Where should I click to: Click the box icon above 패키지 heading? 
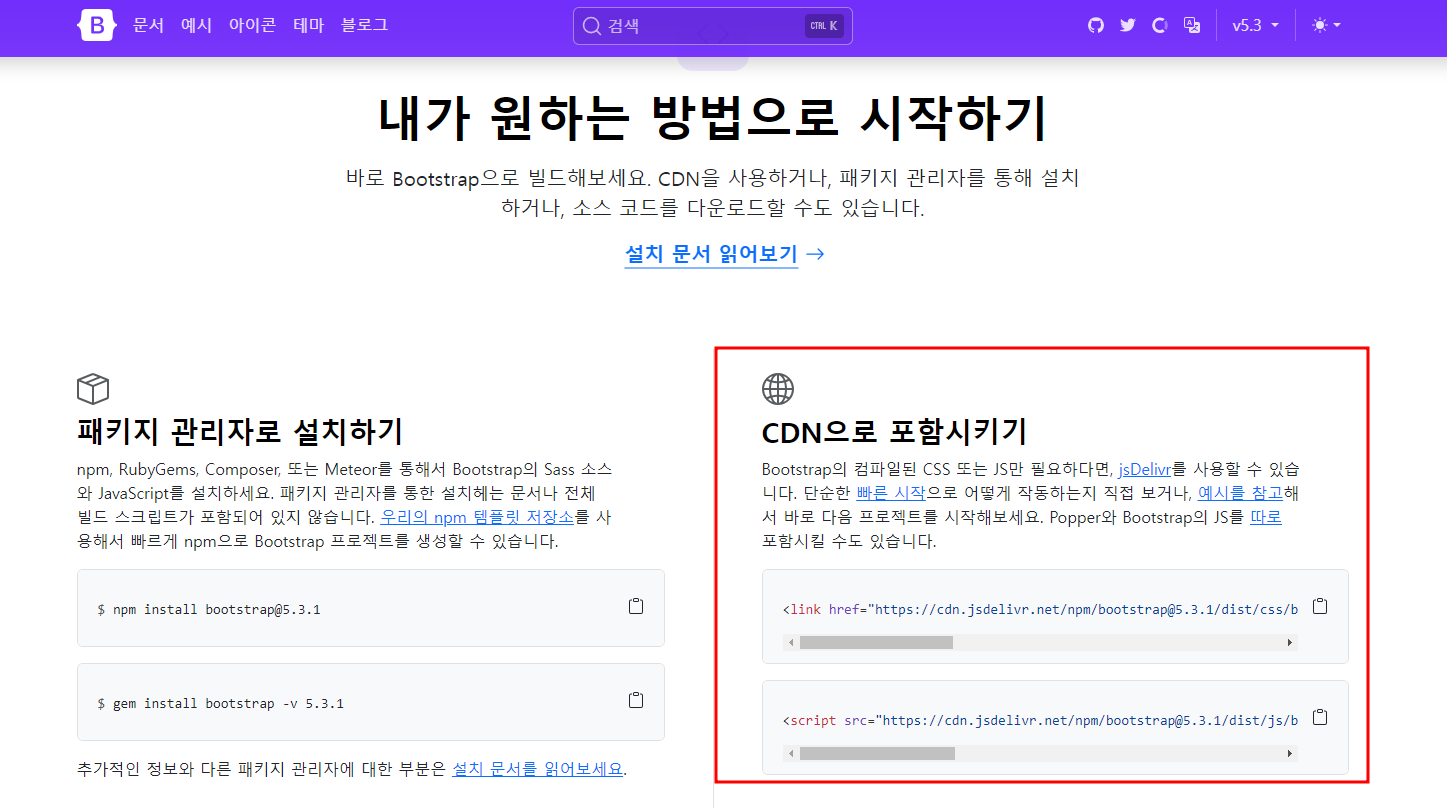click(93, 388)
